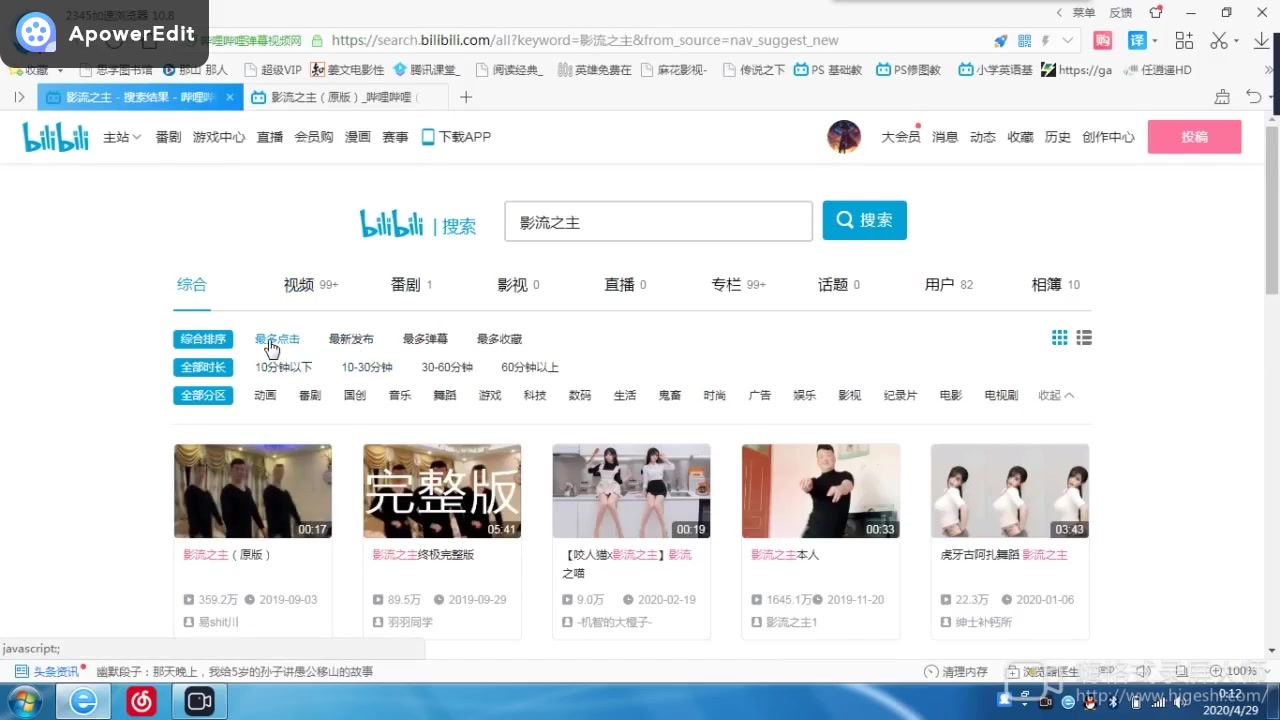Click the broom clean icon near tabs
Viewport: 1280px width, 720px height.
[1222, 97]
